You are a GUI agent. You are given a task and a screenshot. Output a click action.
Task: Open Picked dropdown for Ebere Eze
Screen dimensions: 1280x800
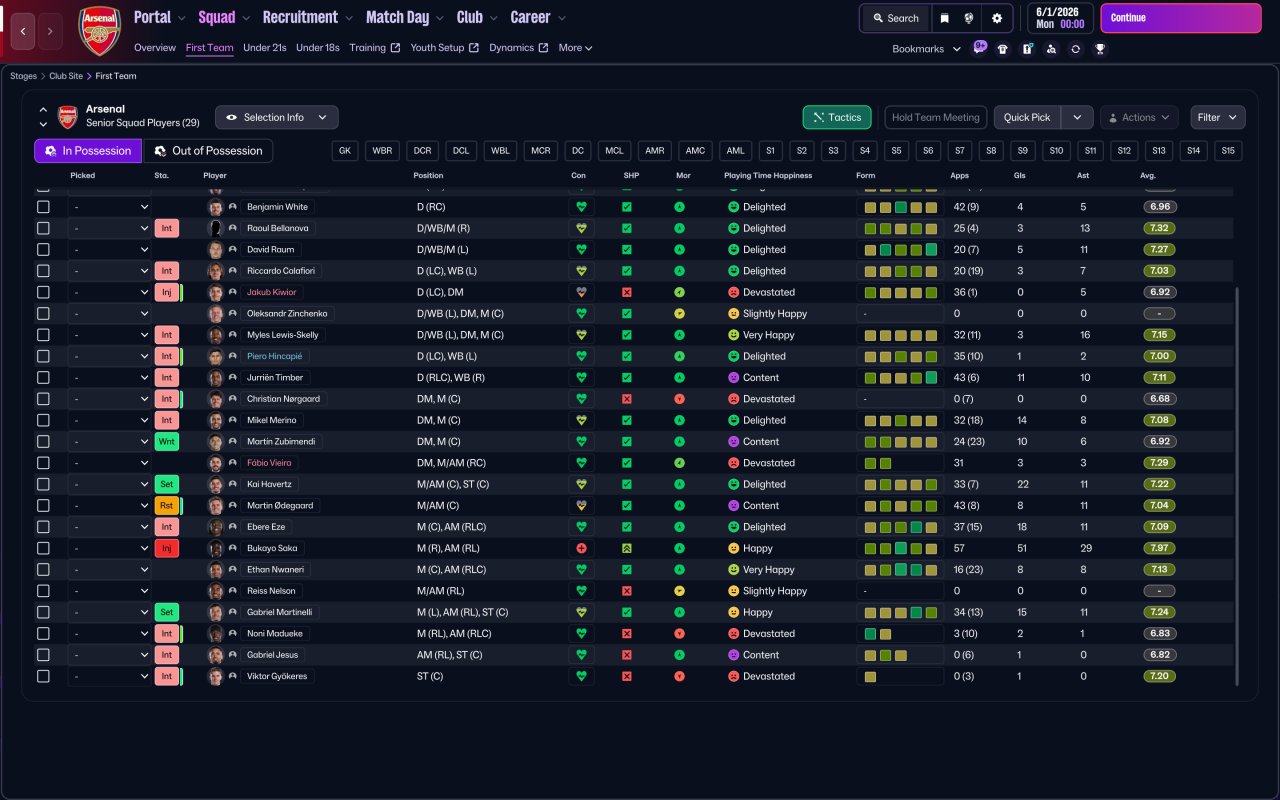tap(110, 527)
